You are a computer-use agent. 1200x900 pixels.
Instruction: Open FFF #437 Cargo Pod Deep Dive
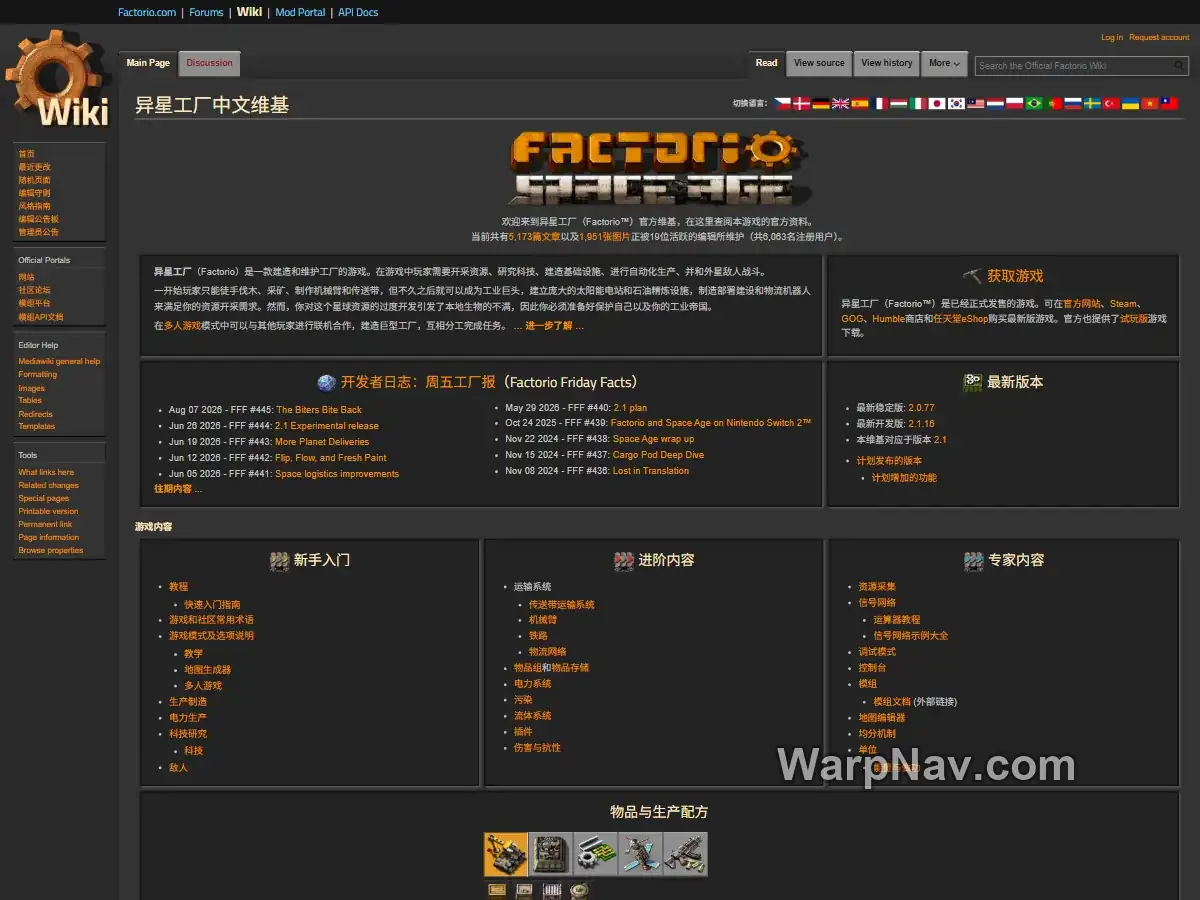click(x=658, y=455)
